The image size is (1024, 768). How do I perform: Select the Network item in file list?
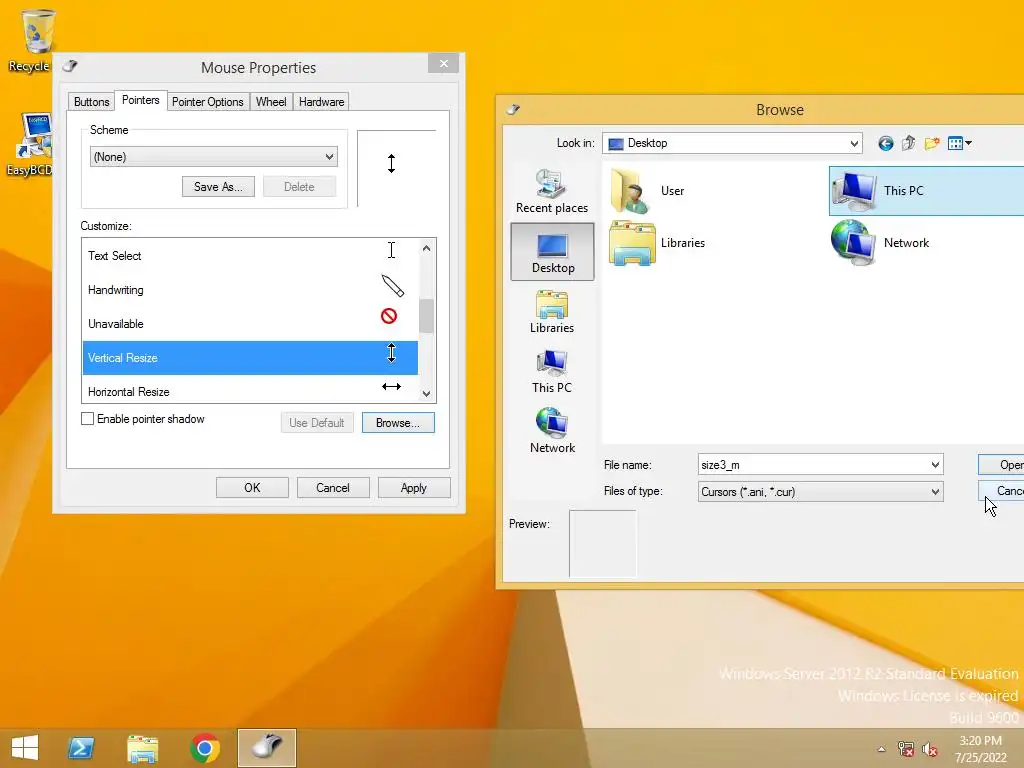(880, 243)
